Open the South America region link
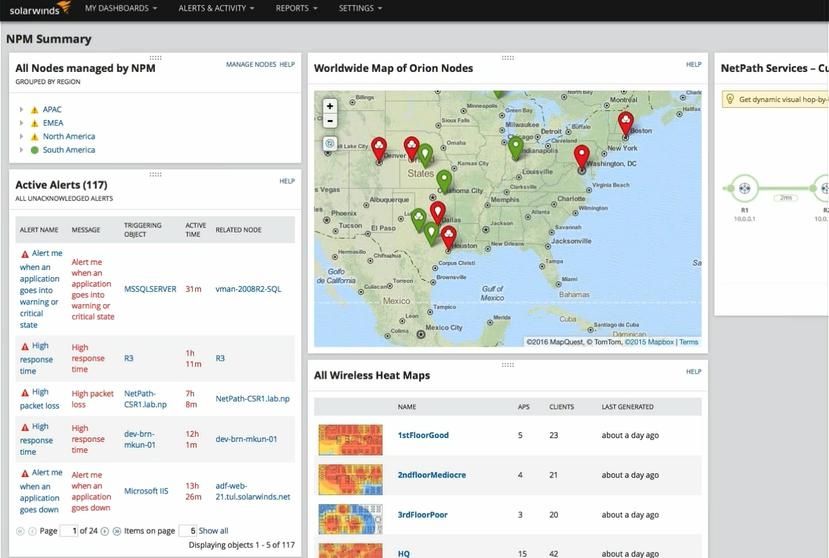This screenshot has width=829, height=558. 69,150
